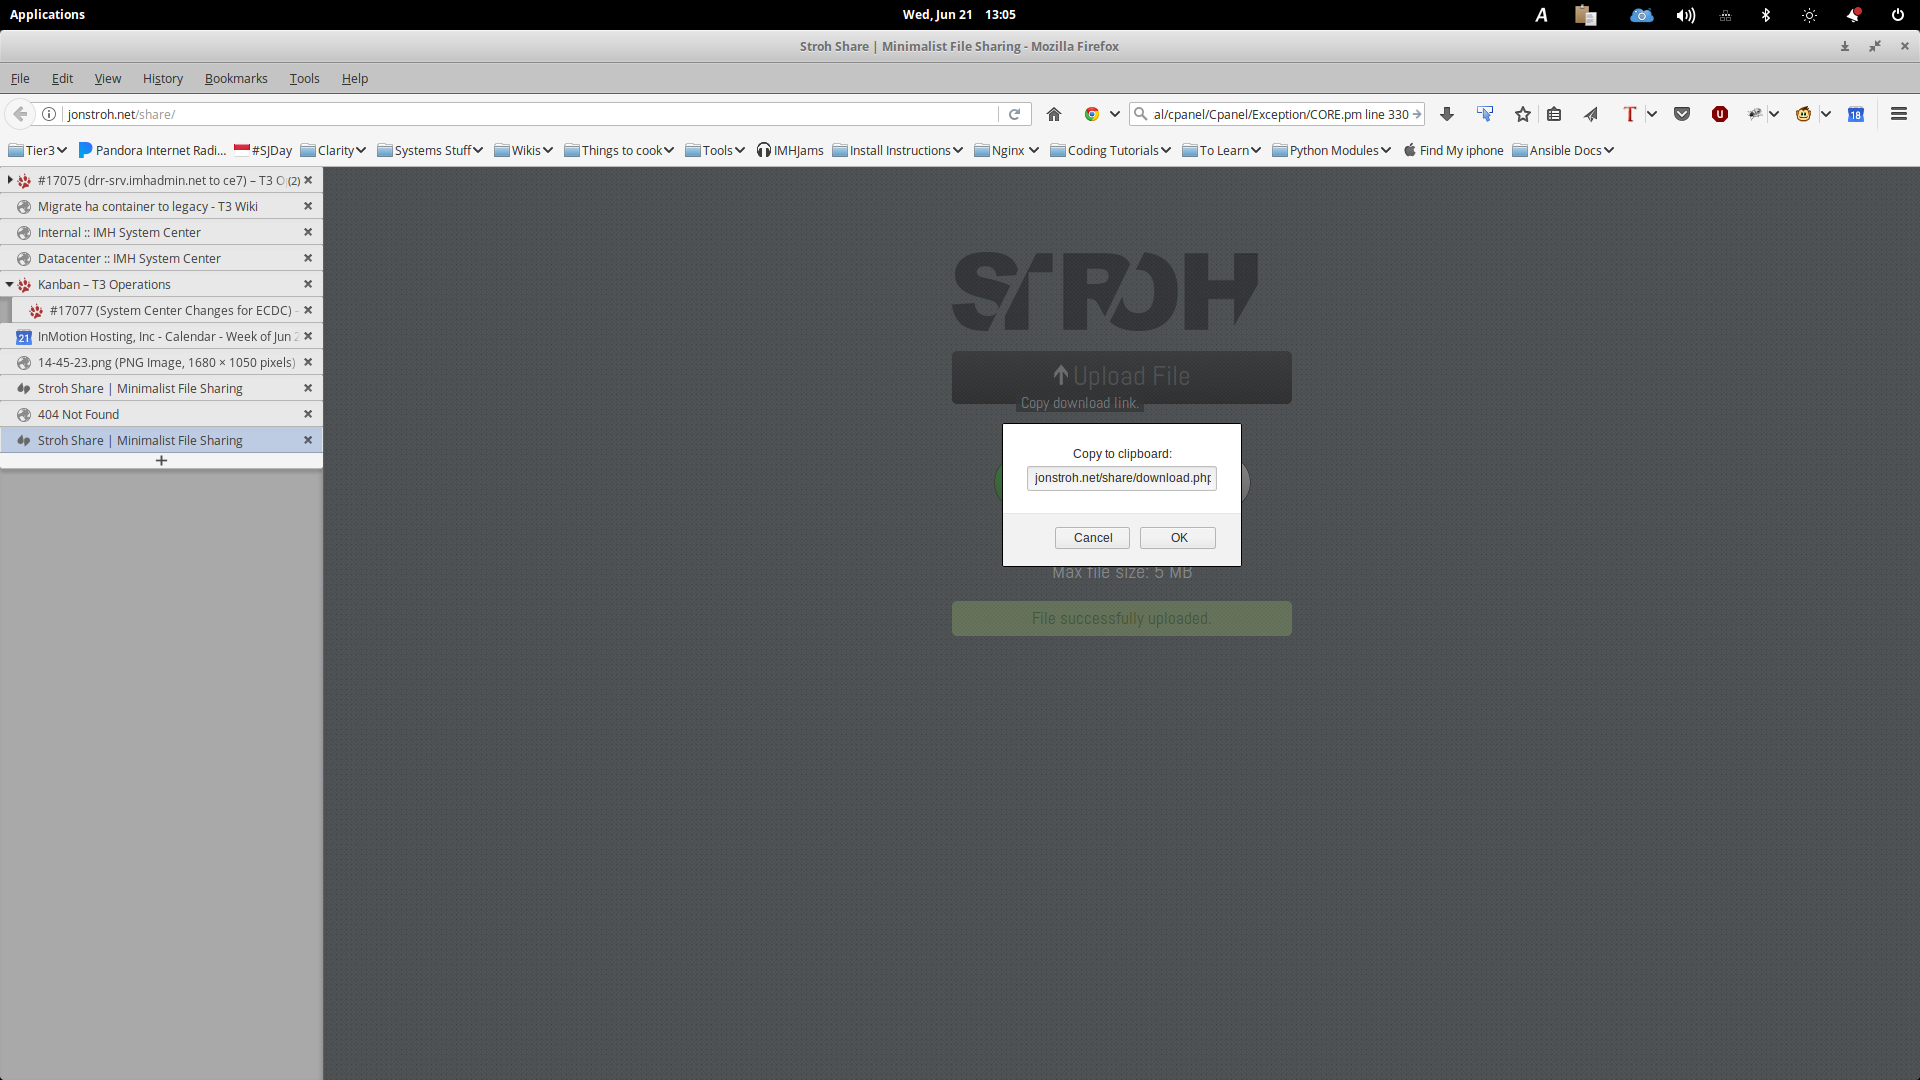
Task: Open a new tab with plus button
Action: pyautogui.click(x=161, y=461)
